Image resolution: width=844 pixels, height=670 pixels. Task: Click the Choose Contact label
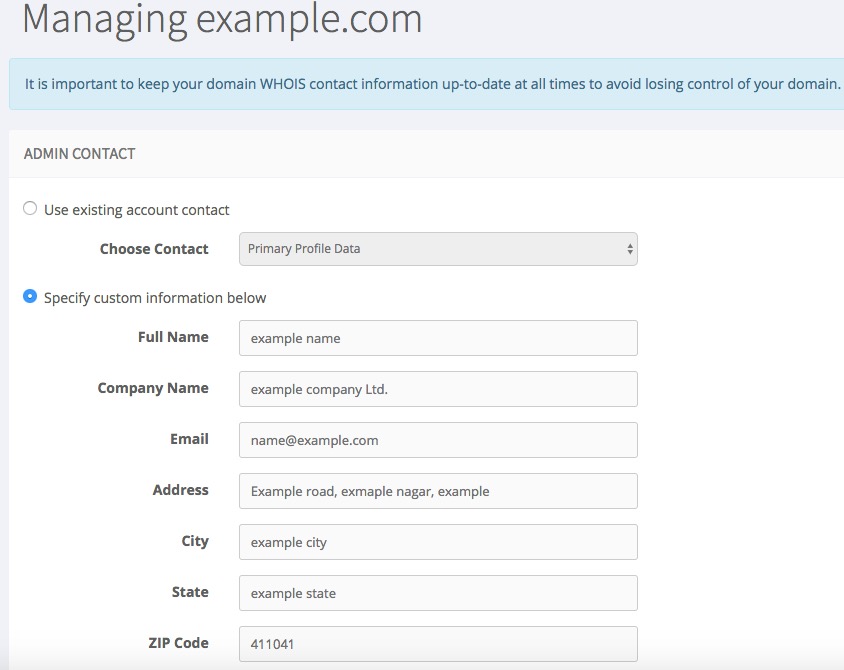[x=154, y=249]
